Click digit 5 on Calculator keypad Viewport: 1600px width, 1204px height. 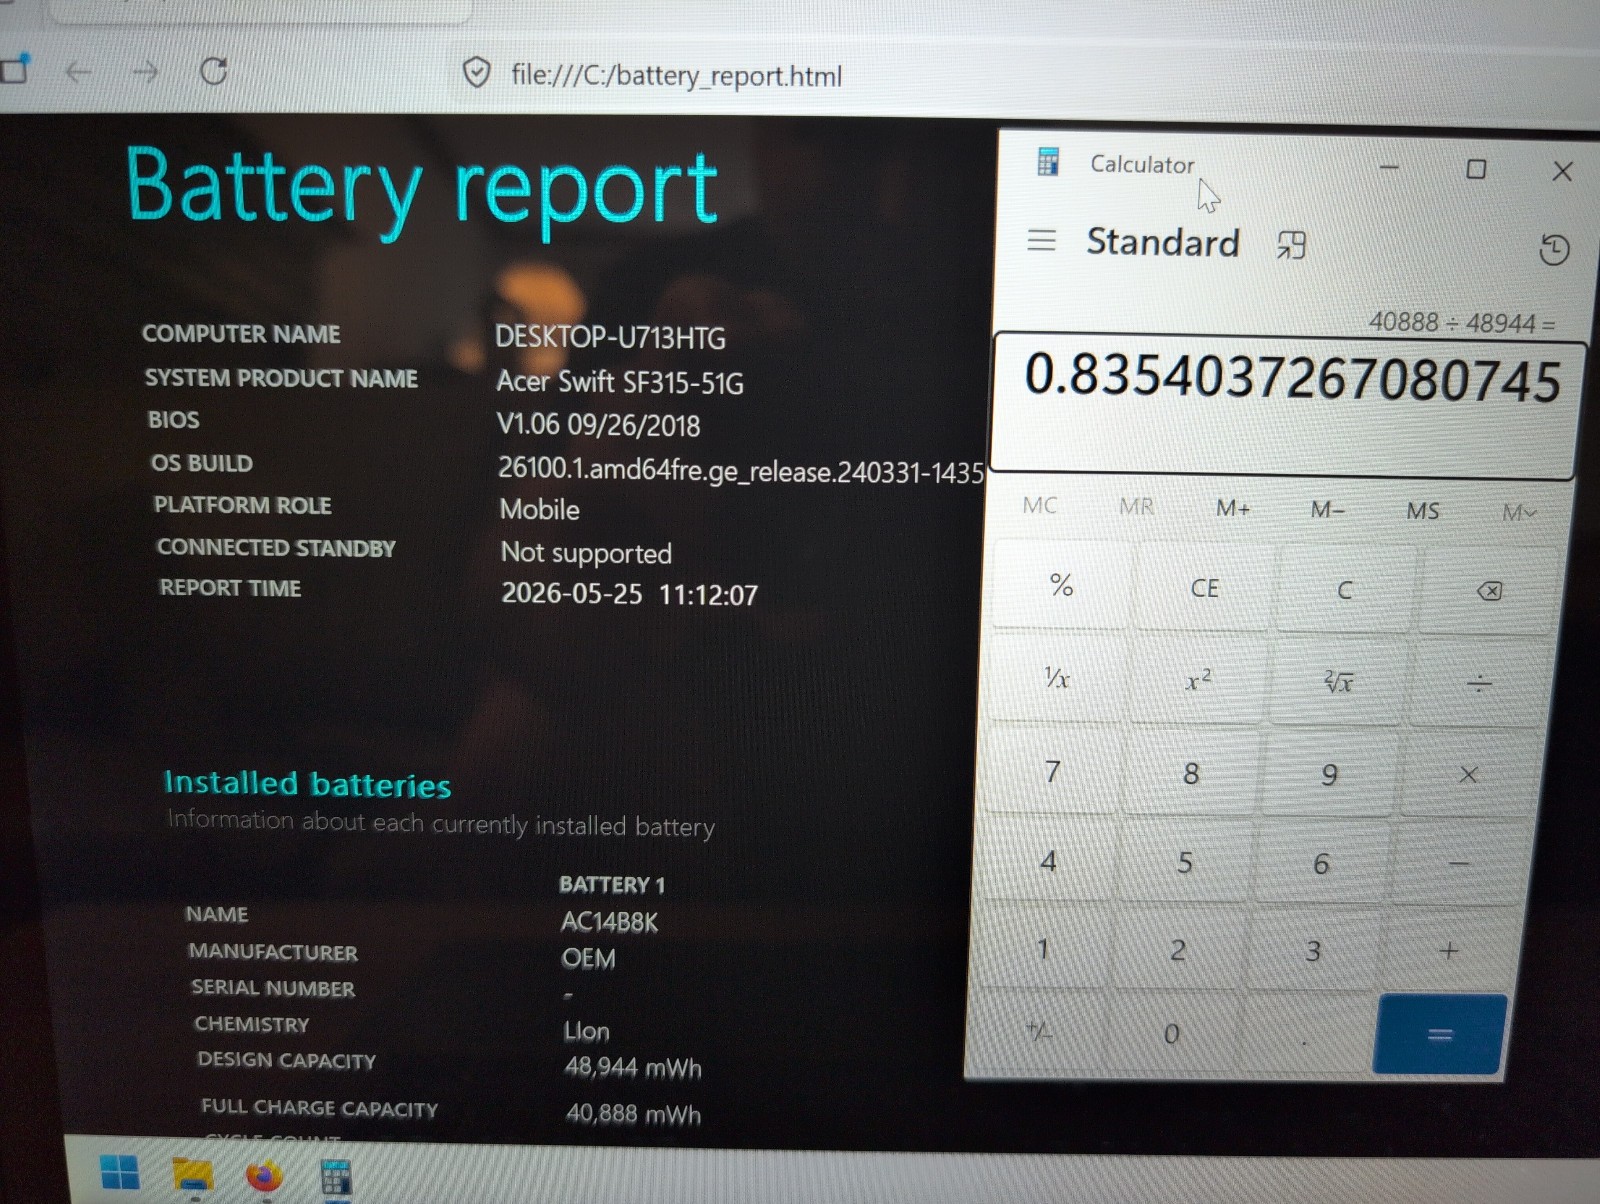pos(1185,862)
